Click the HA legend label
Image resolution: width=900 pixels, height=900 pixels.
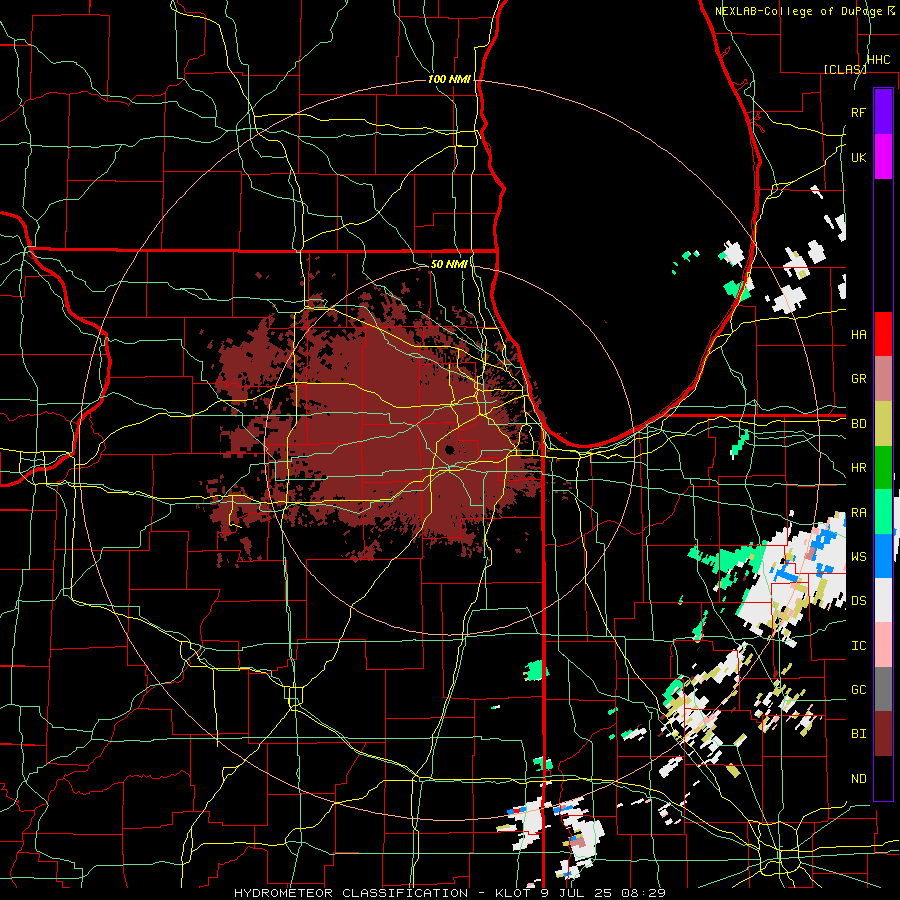(x=858, y=334)
